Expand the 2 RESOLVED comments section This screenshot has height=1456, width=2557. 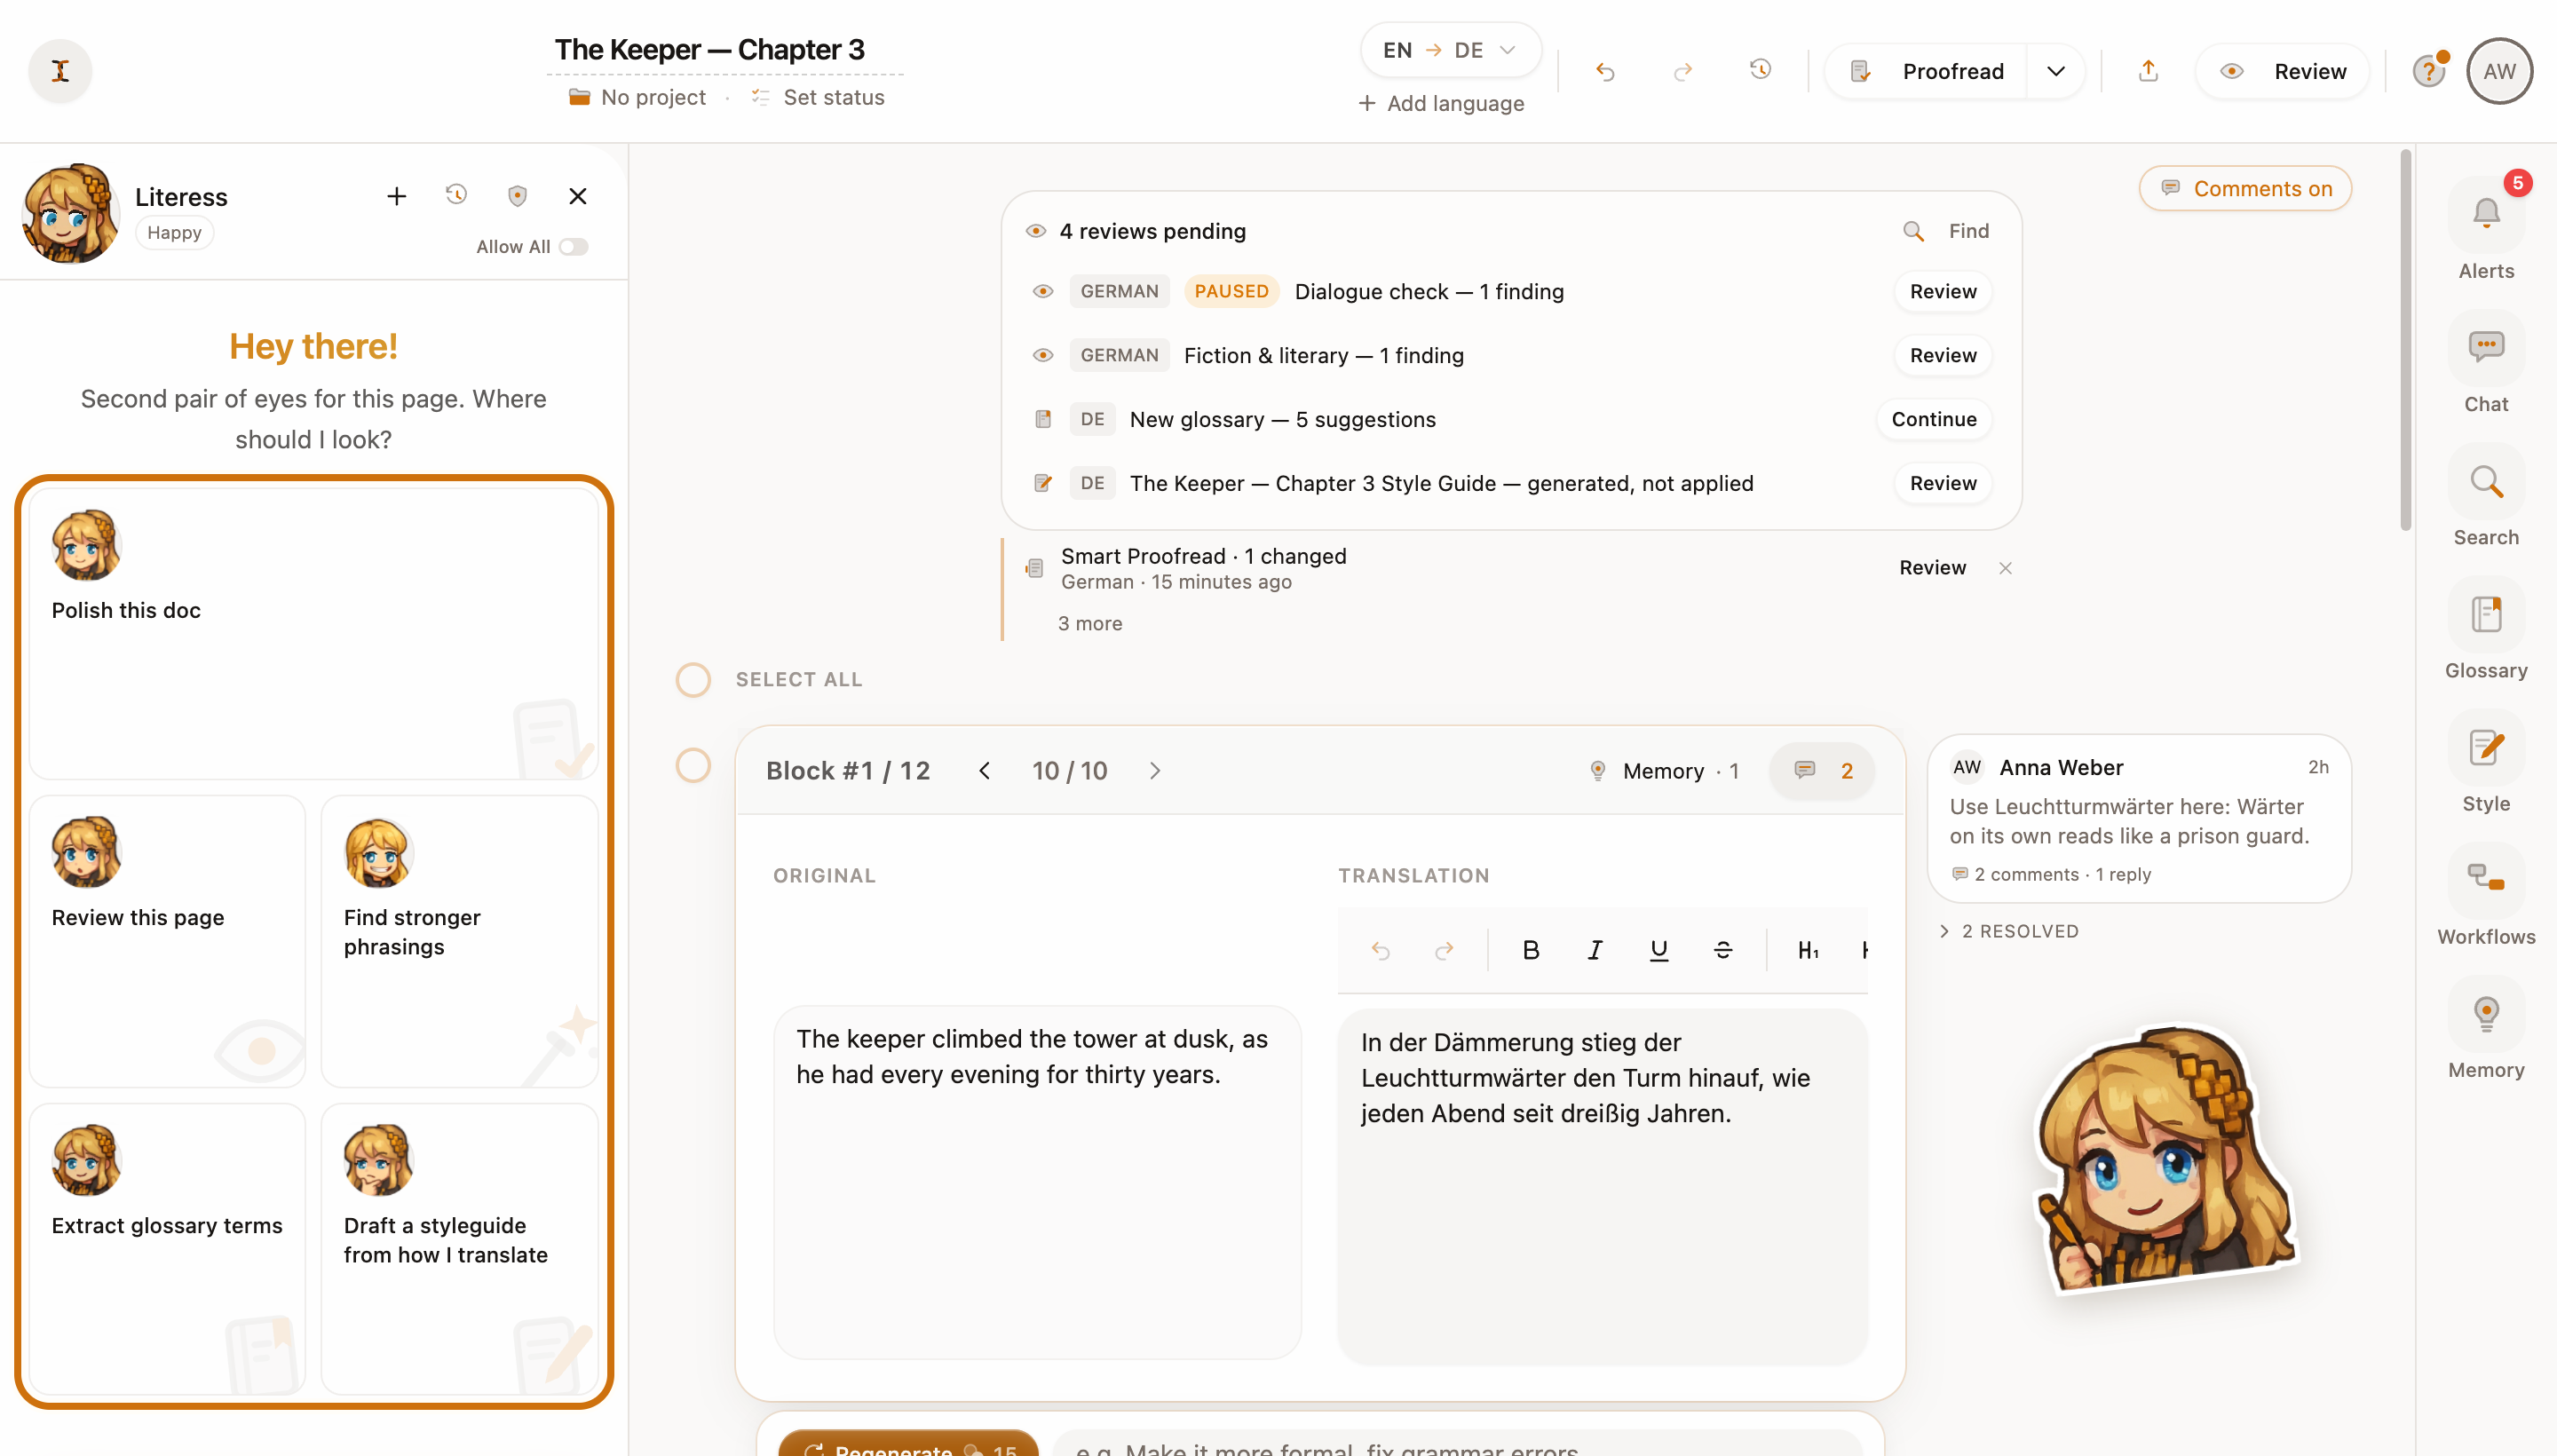coord(2010,931)
